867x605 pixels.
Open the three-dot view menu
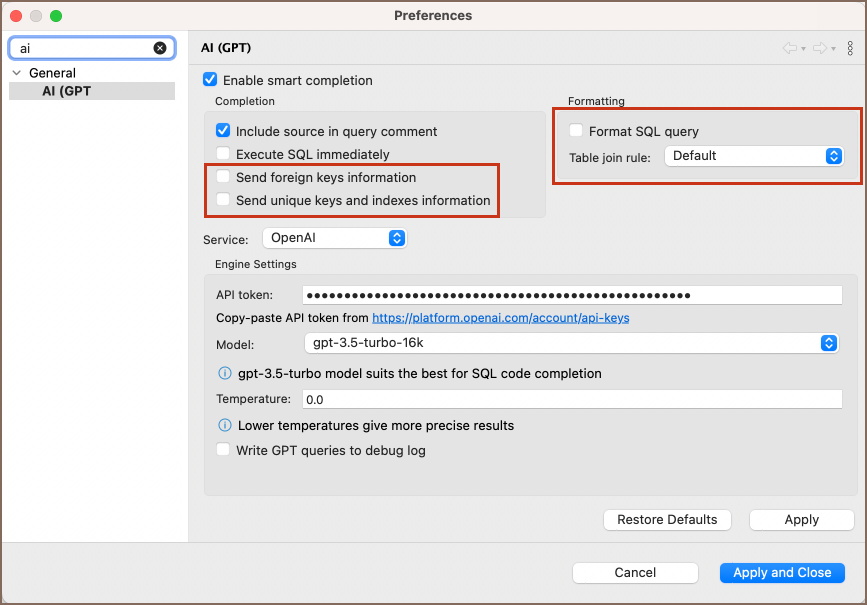[850, 48]
